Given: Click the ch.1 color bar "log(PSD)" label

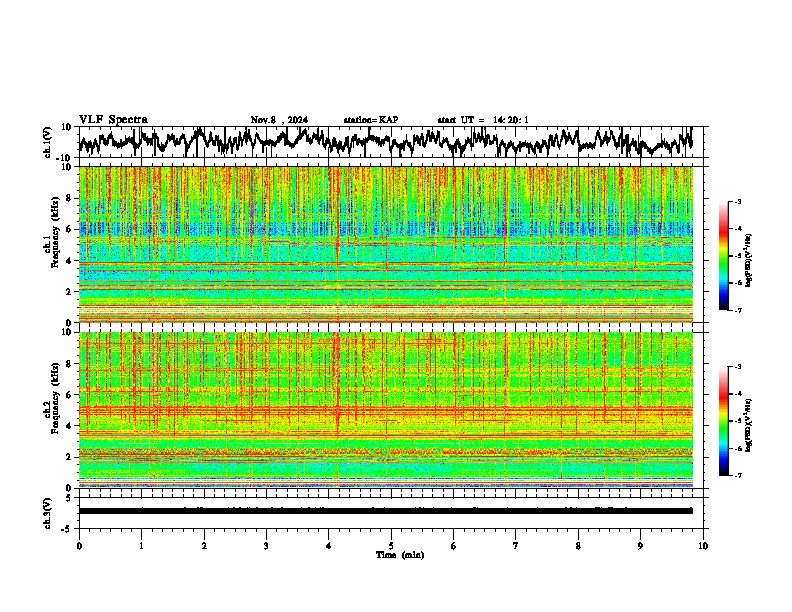Looking at the screenshot, I should click(x=749, y=261).
